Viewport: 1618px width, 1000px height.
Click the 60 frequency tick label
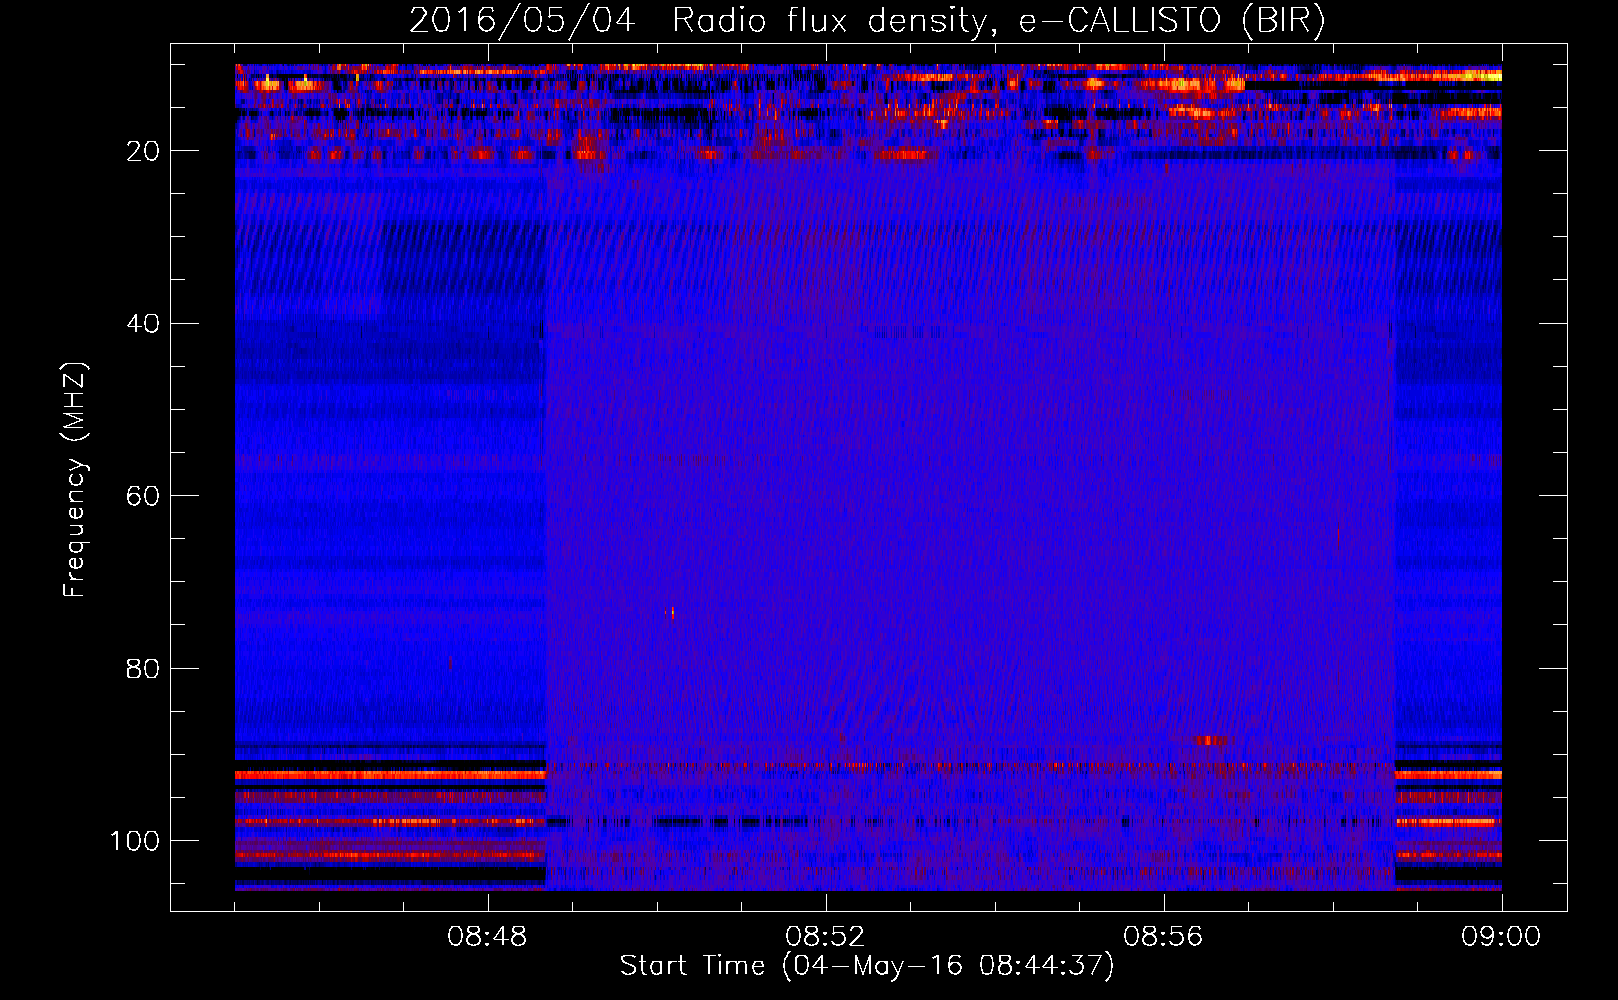pyautogui.click(x=144, y=496)
